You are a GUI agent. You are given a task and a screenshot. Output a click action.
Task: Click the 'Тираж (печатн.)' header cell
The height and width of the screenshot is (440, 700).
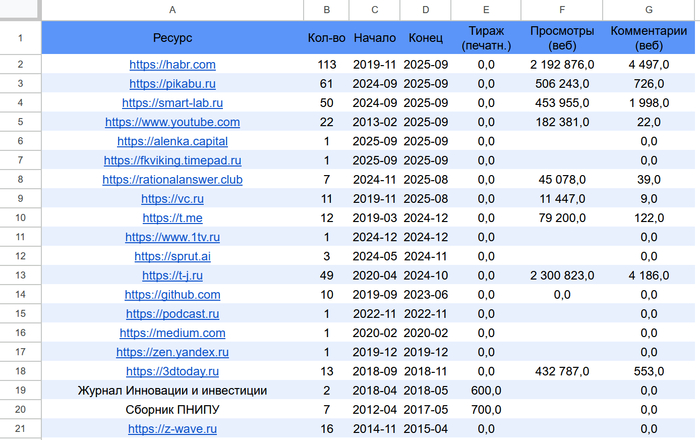(x=486, y=38)
